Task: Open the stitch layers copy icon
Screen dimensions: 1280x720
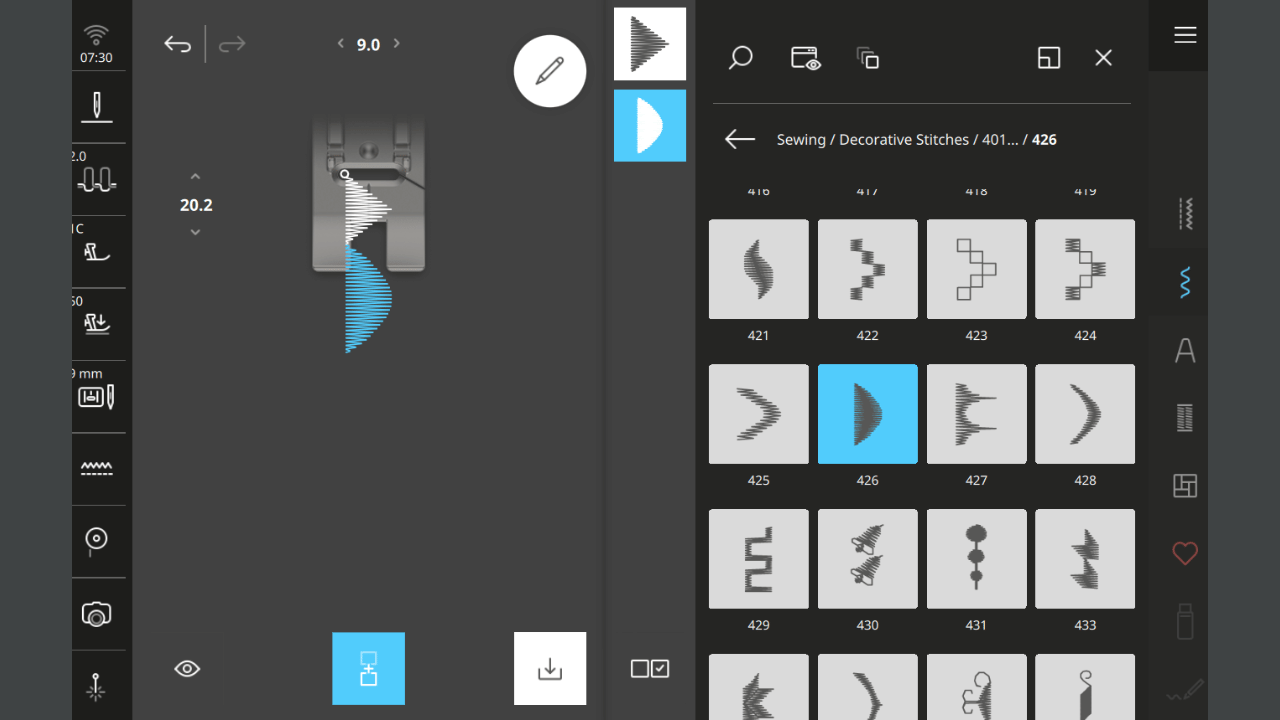Action: click(x=868, y=58)
